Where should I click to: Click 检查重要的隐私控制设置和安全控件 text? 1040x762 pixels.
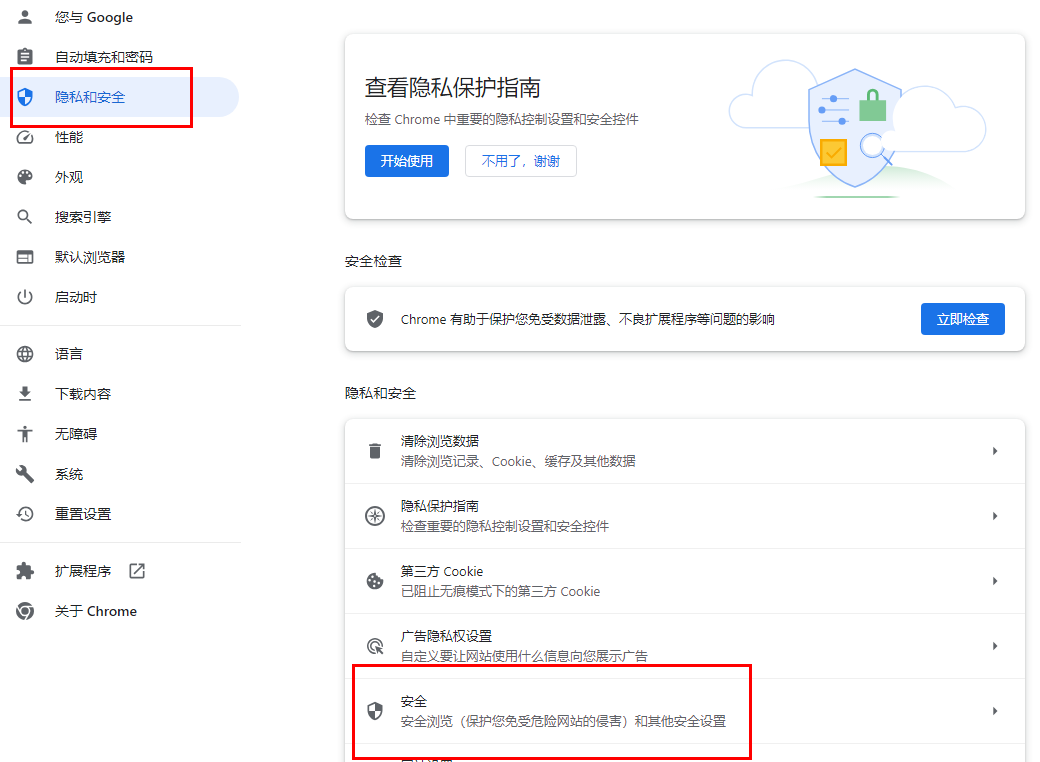coord(505,527)
